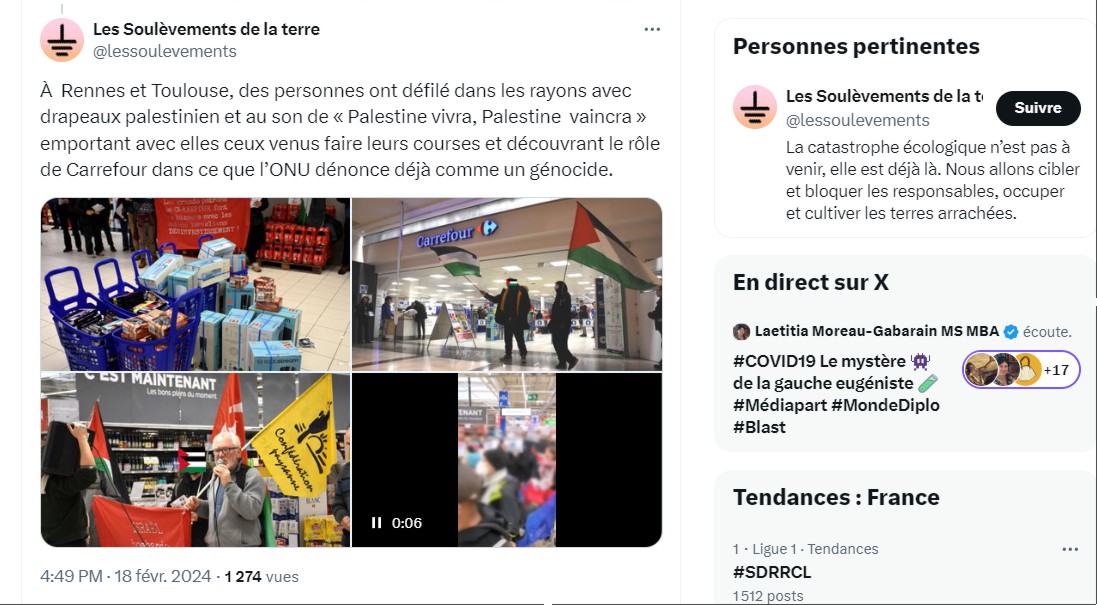
Task: Click the blue verified badge beside Laetitia's name
Action: [1011, 332]
